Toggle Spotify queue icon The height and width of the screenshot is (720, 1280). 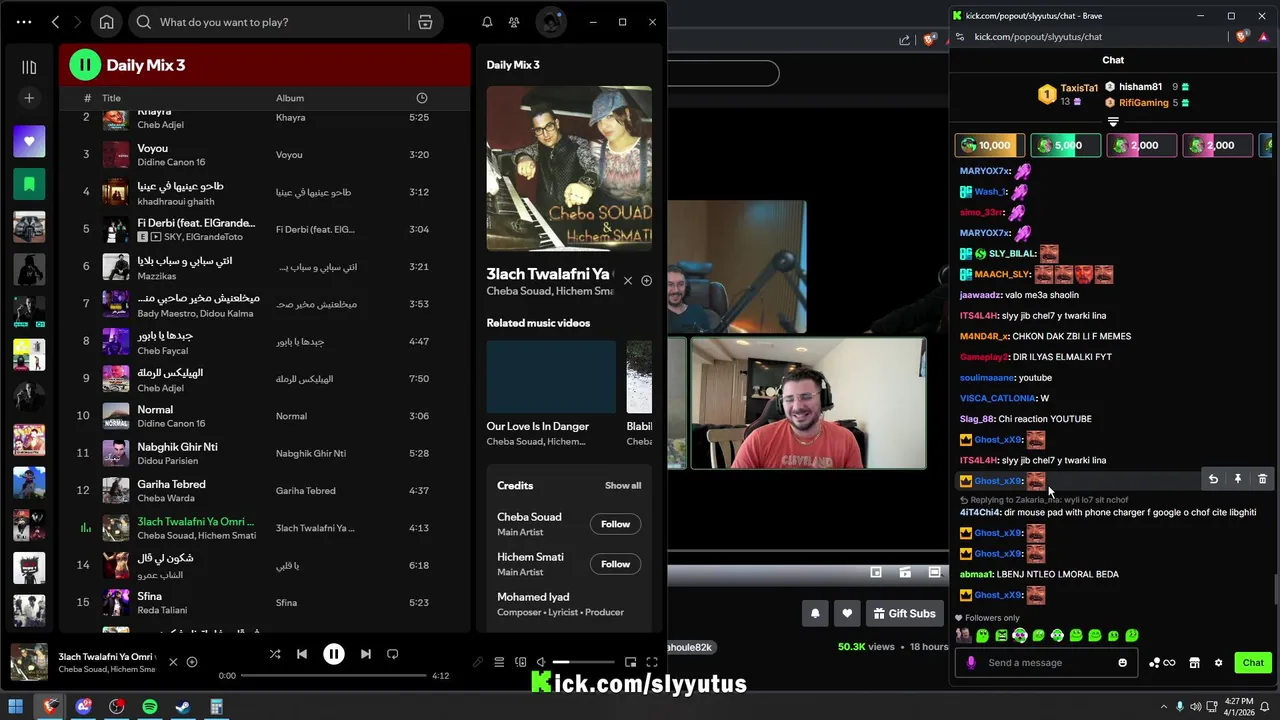pos(499,662)
